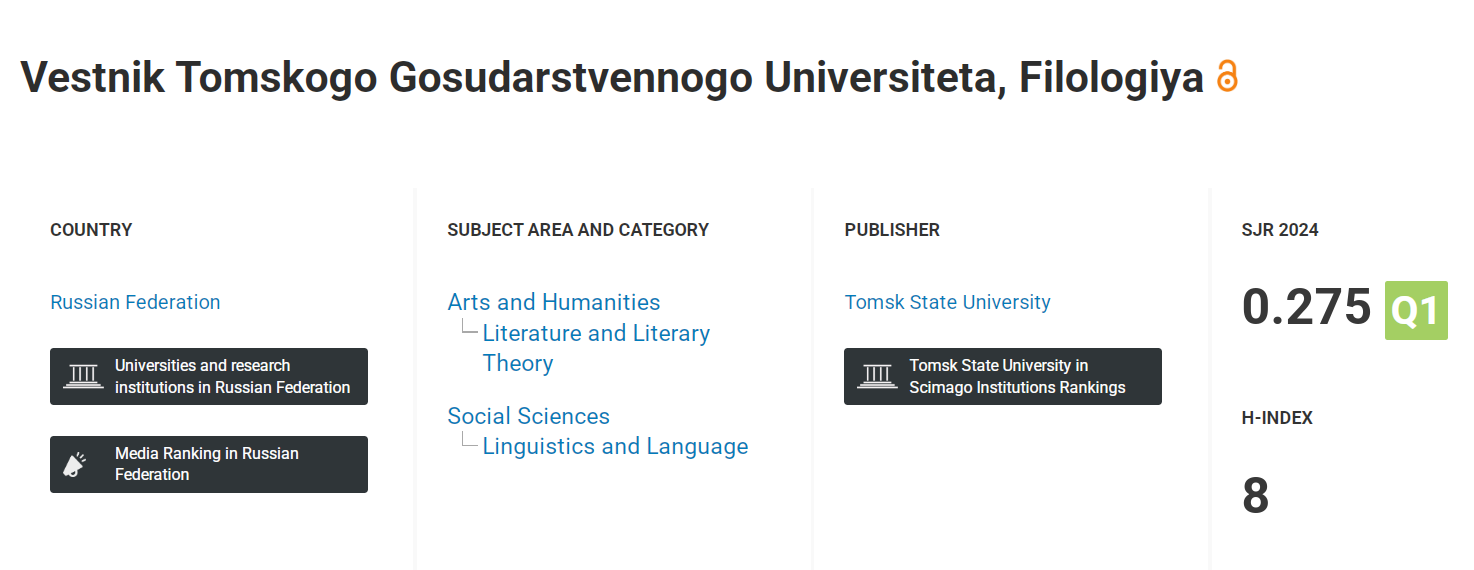The image size is (1474, 570).
Task: Open Tomsk State University in Scimago Institutions Rankings
Action: [1003, 376]
